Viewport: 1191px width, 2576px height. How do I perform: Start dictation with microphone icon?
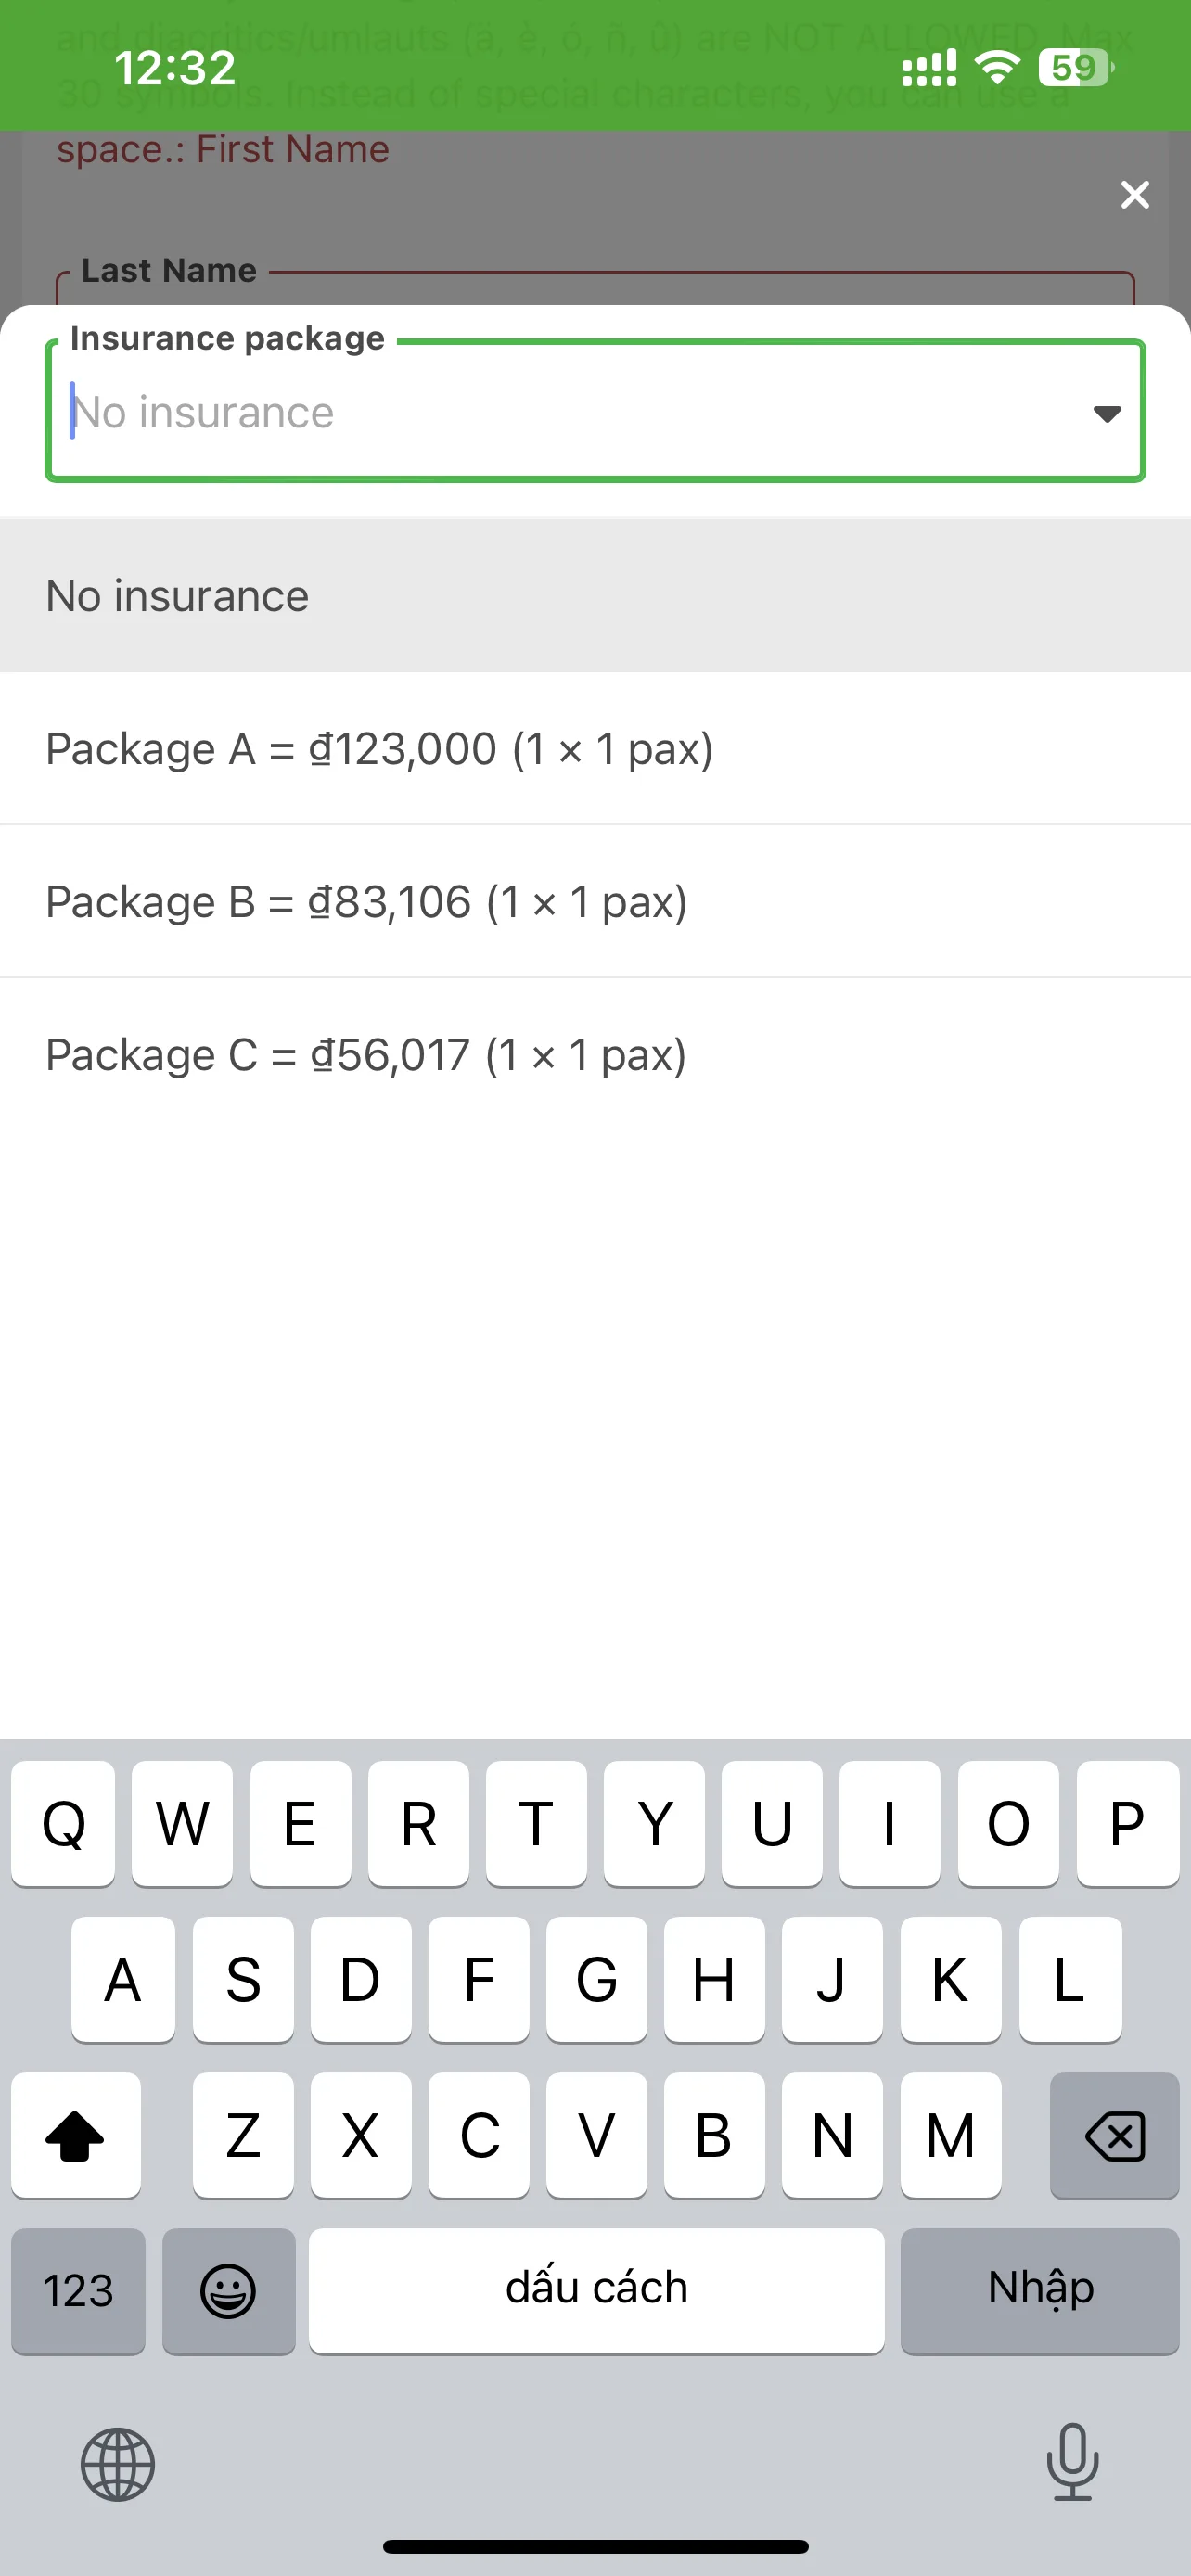click(1072, 2462)
